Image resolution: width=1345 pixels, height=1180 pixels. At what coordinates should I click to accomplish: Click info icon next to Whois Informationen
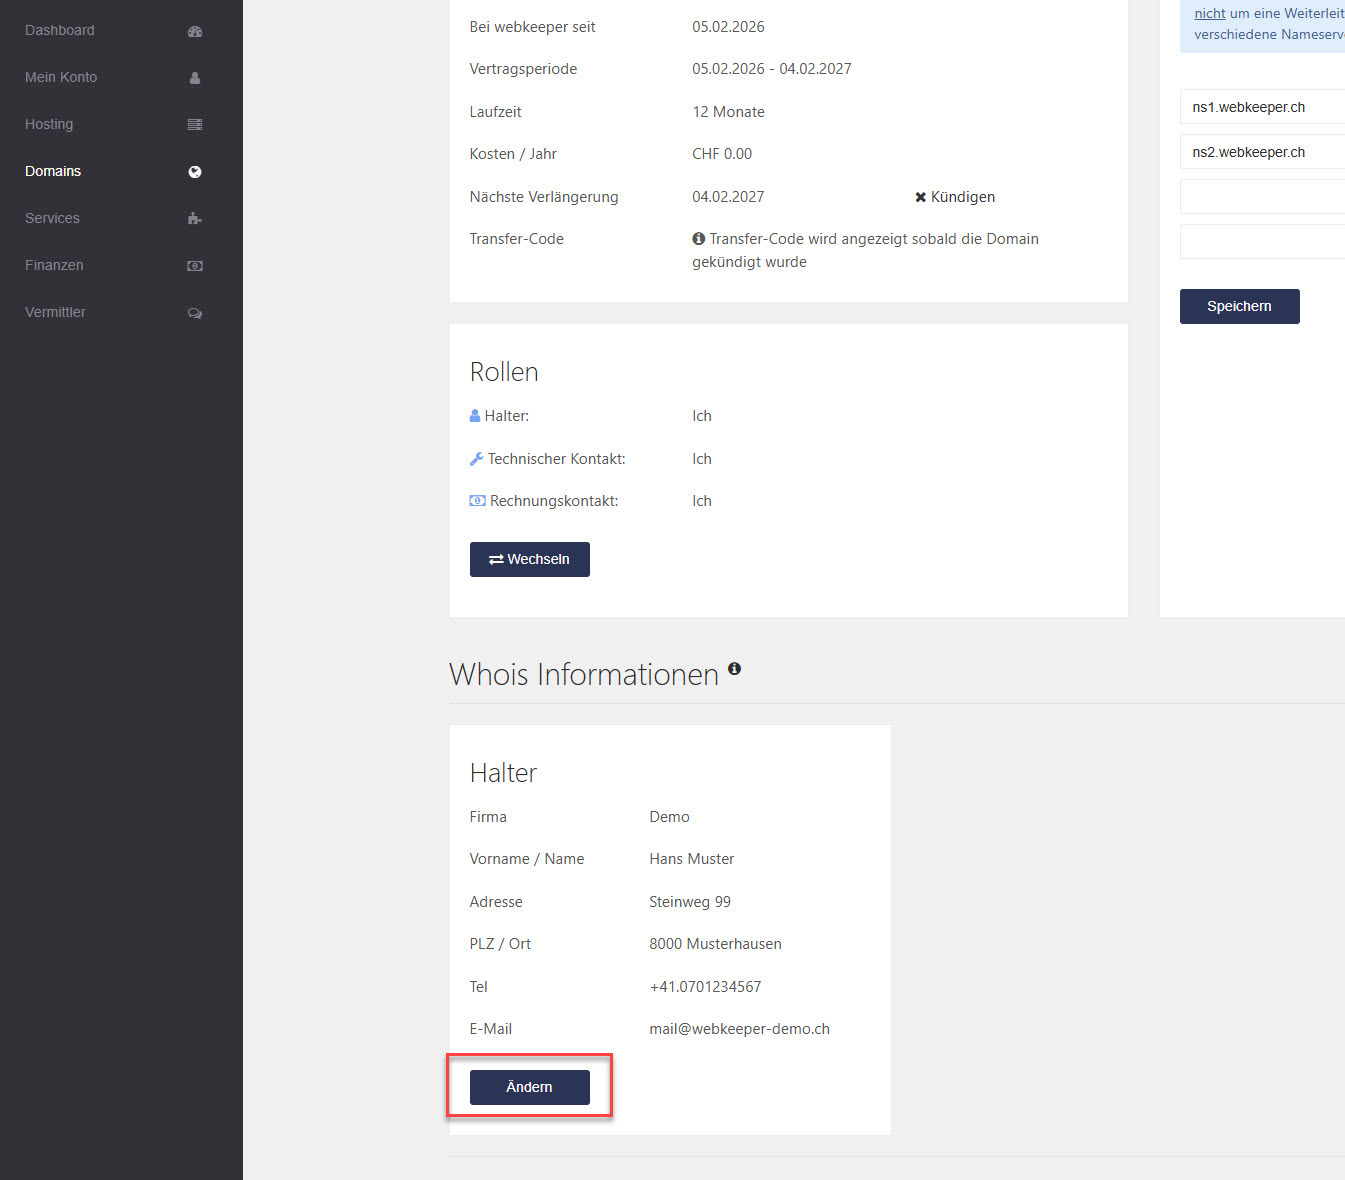click(734, 669)
